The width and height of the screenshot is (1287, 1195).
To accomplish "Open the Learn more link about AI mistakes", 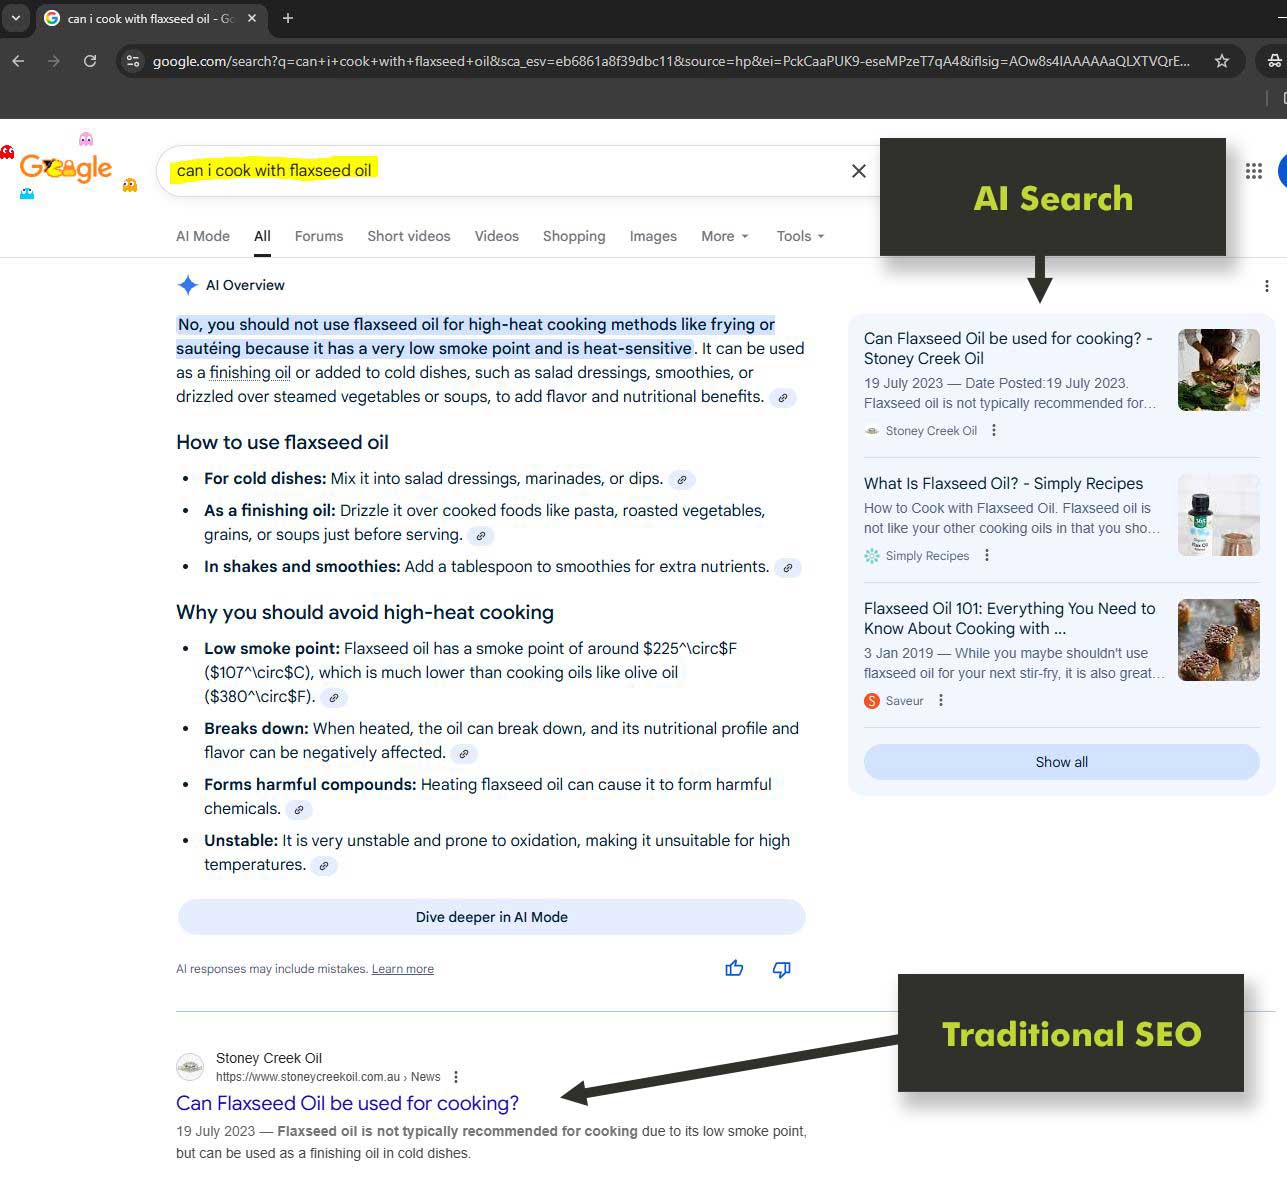I will 402,968.
